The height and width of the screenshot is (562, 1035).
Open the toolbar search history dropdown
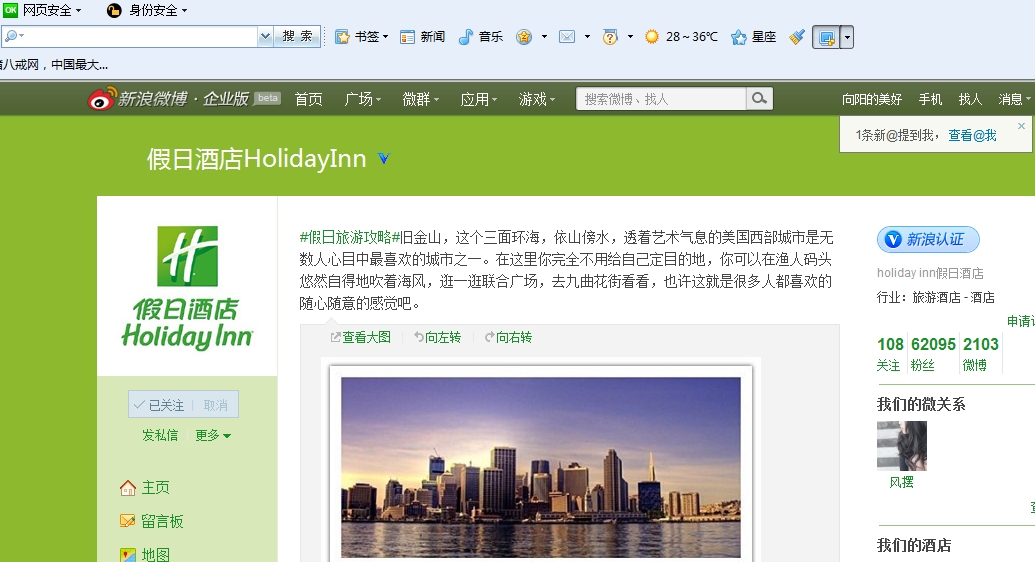(265, 36)
